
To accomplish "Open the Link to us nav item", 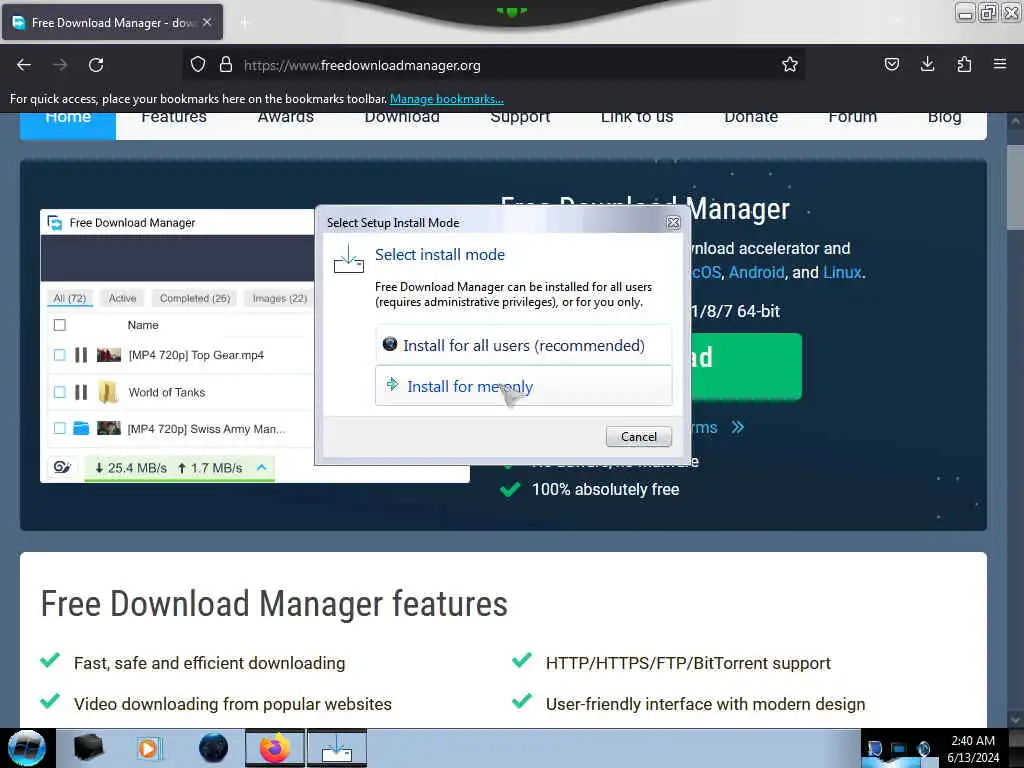I will [x=637, y=118].
